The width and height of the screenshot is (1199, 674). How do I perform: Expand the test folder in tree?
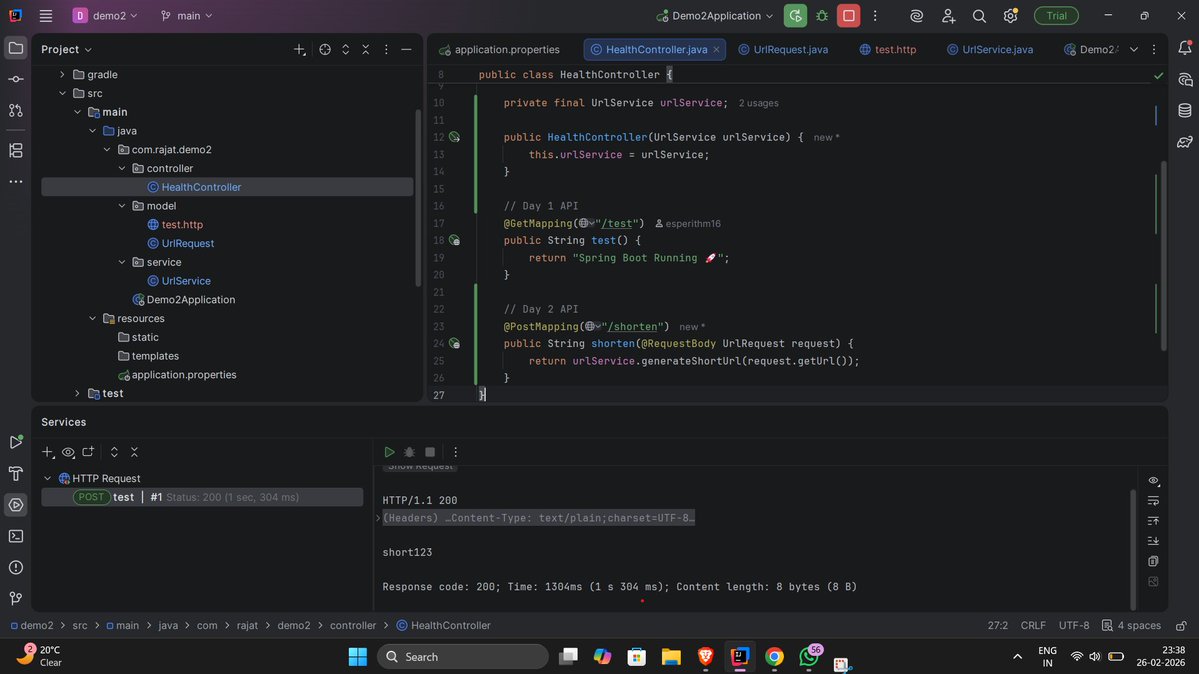pos(76,393)
